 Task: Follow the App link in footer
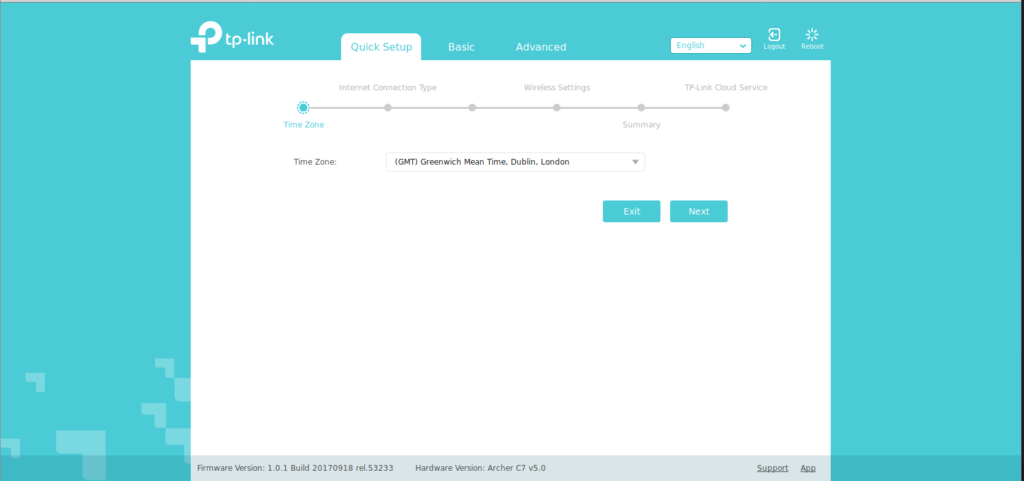[x=808, y=468]
